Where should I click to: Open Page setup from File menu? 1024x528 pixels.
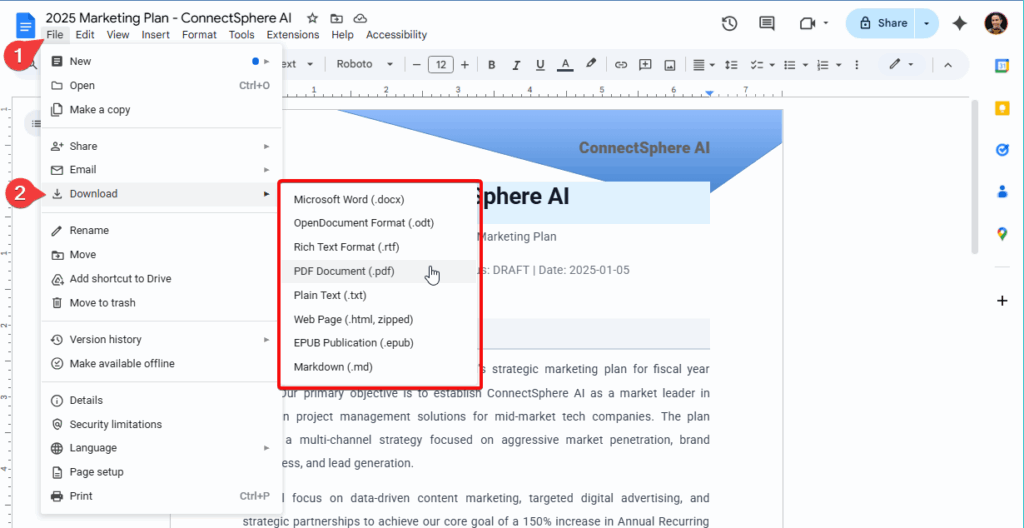[161, 472]
